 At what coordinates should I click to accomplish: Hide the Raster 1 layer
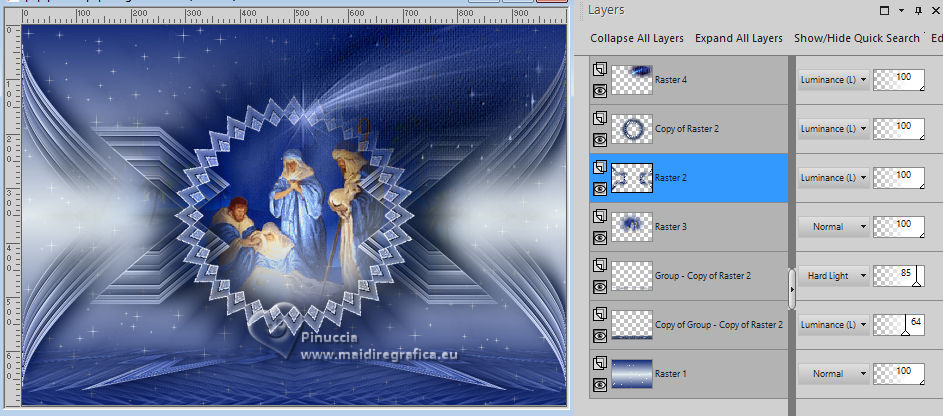point(600,385)
